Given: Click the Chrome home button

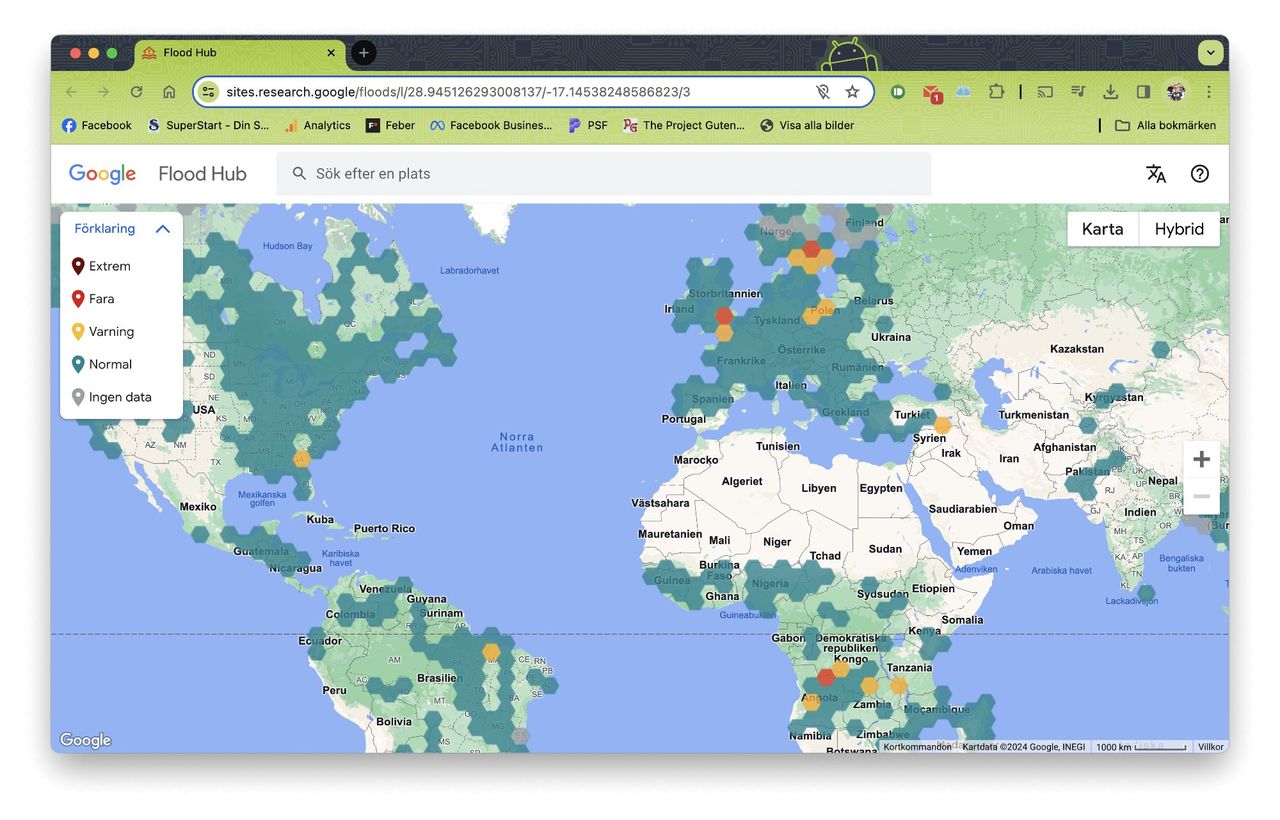Looking at the screenshot, I should coord(169,92).
